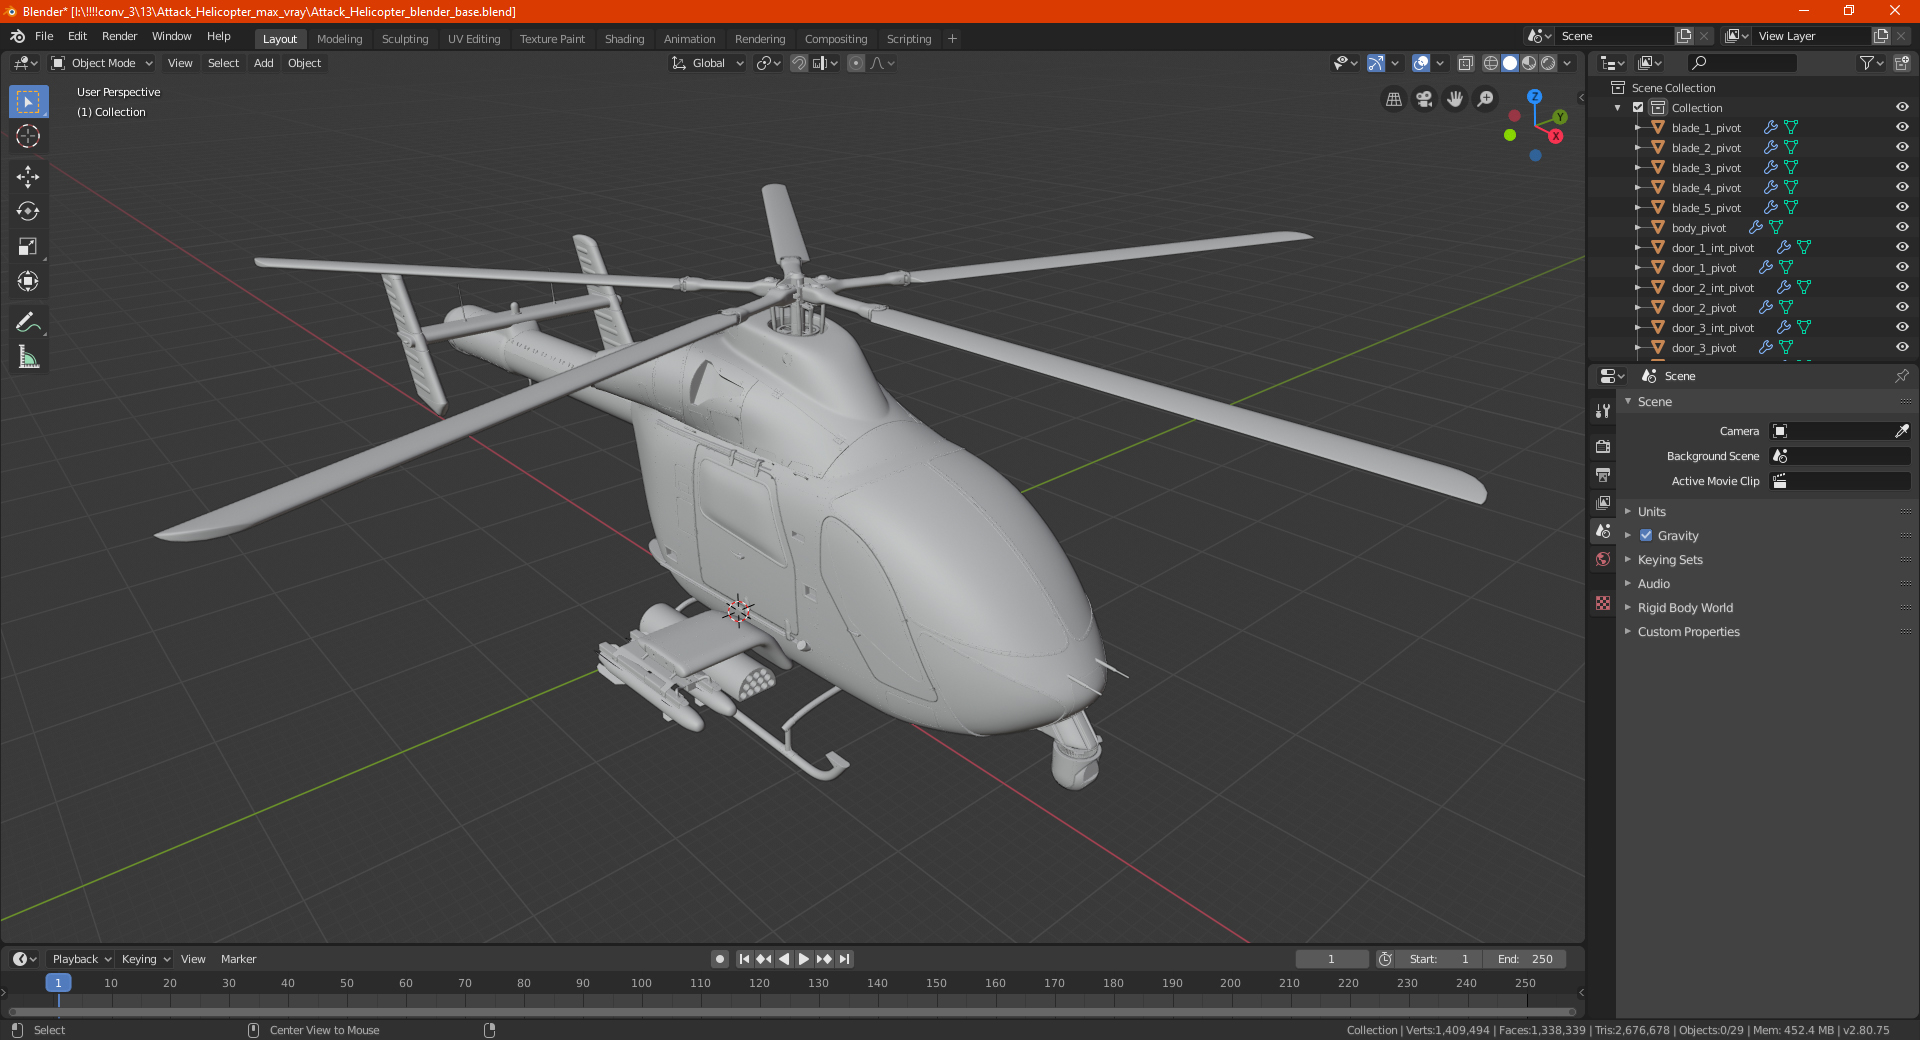Switch to the Shading workspace tab
The width and height of the screenshot is (1920, 1040).
(x=624, y=39)
